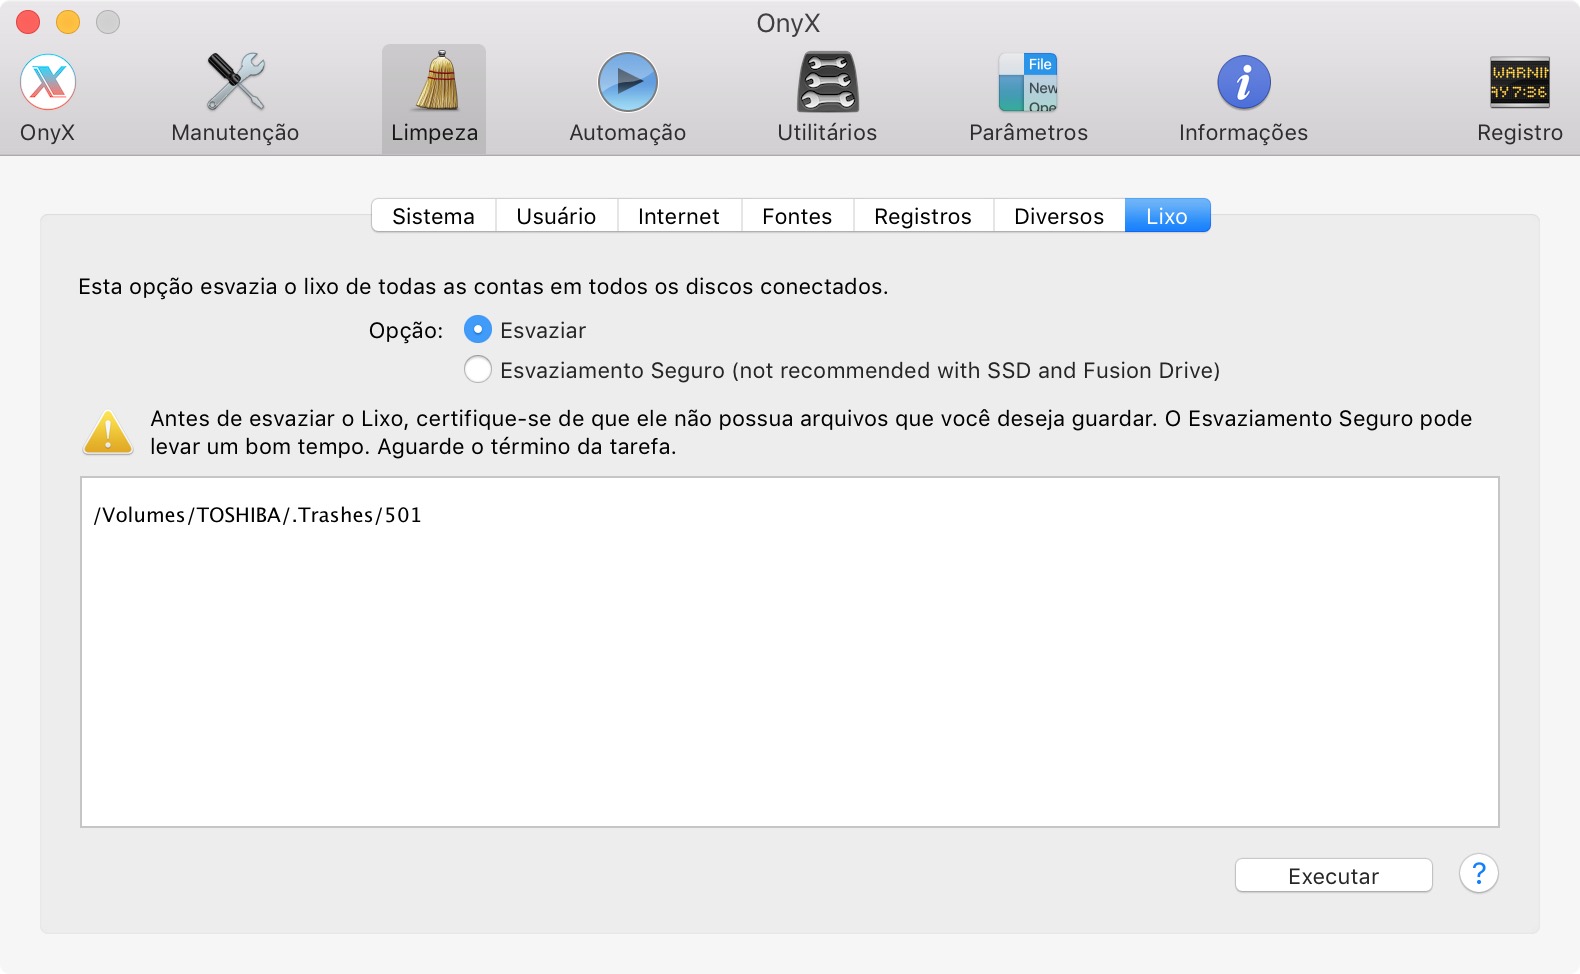Open the OnyX toolbar section

pos(48,98)
